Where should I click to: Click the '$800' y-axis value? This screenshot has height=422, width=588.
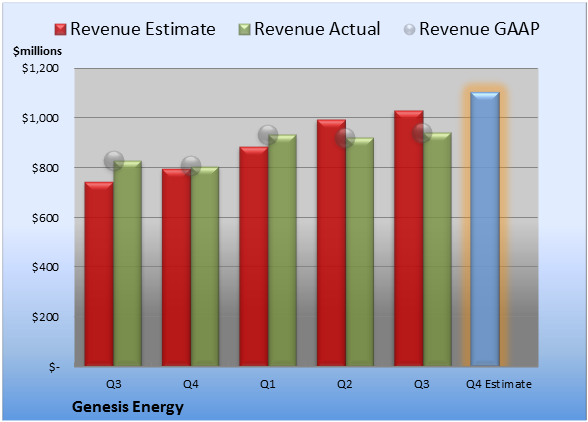[x=45, y=168]
